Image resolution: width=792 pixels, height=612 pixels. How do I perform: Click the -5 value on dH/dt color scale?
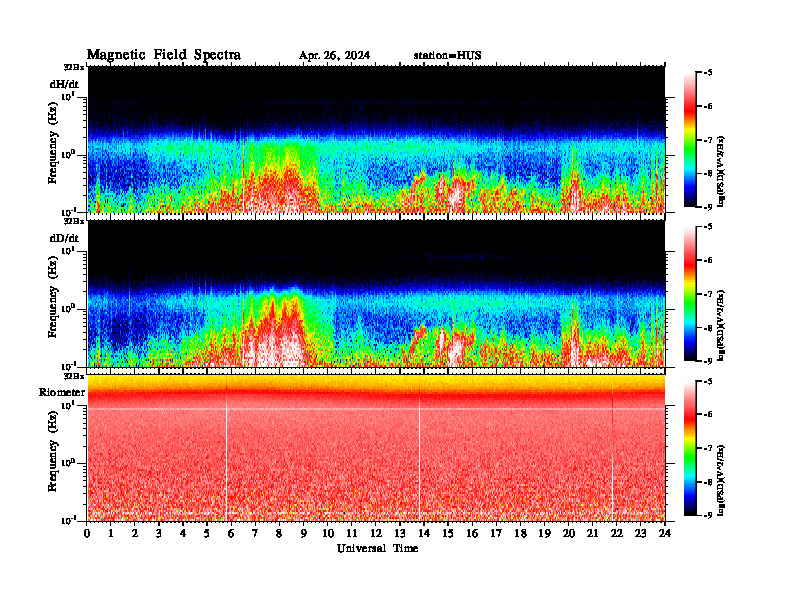coord(708,73)
